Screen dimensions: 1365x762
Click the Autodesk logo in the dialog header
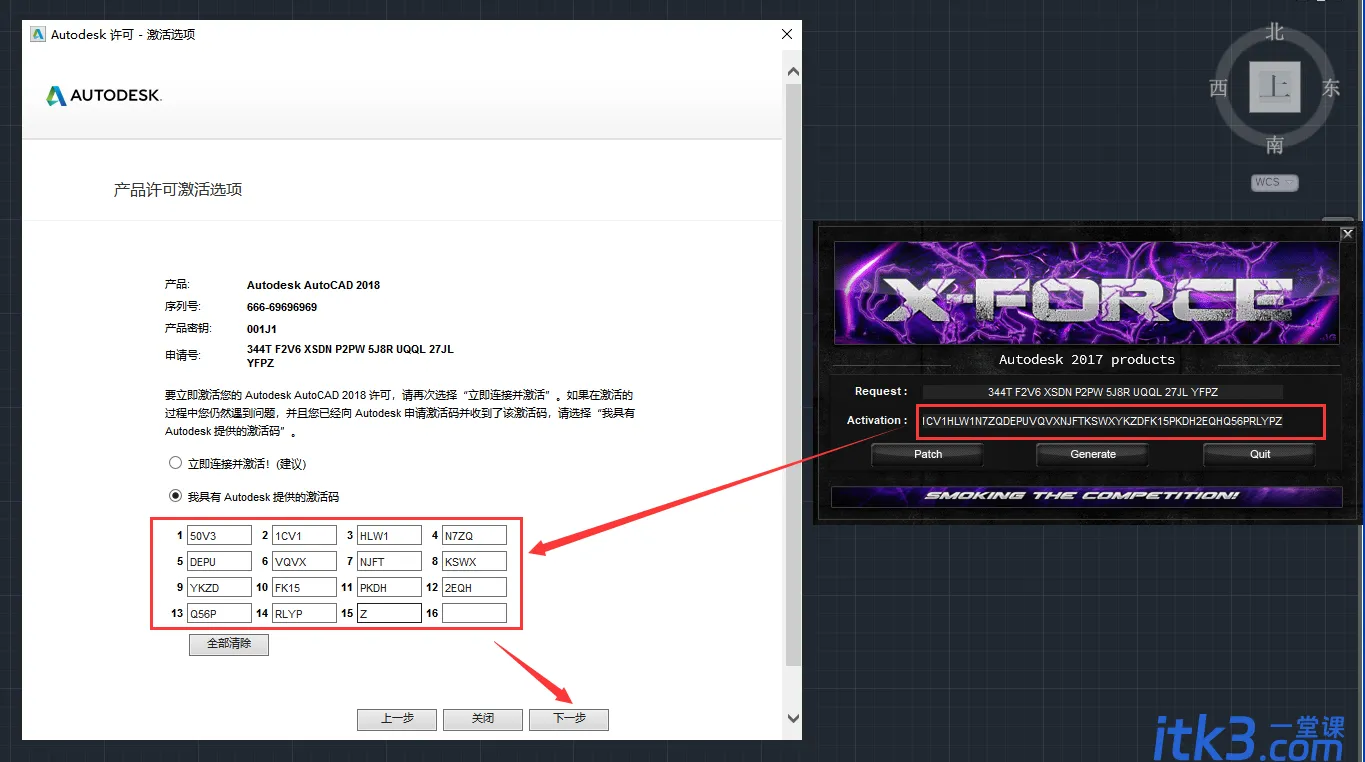coord(103,96)
